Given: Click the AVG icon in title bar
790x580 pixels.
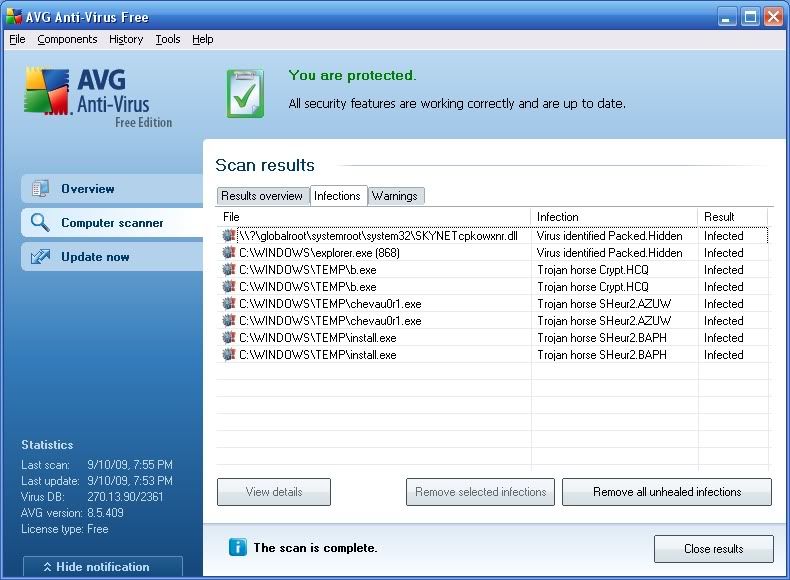Looking at the screenshot, I should [14, 17].
